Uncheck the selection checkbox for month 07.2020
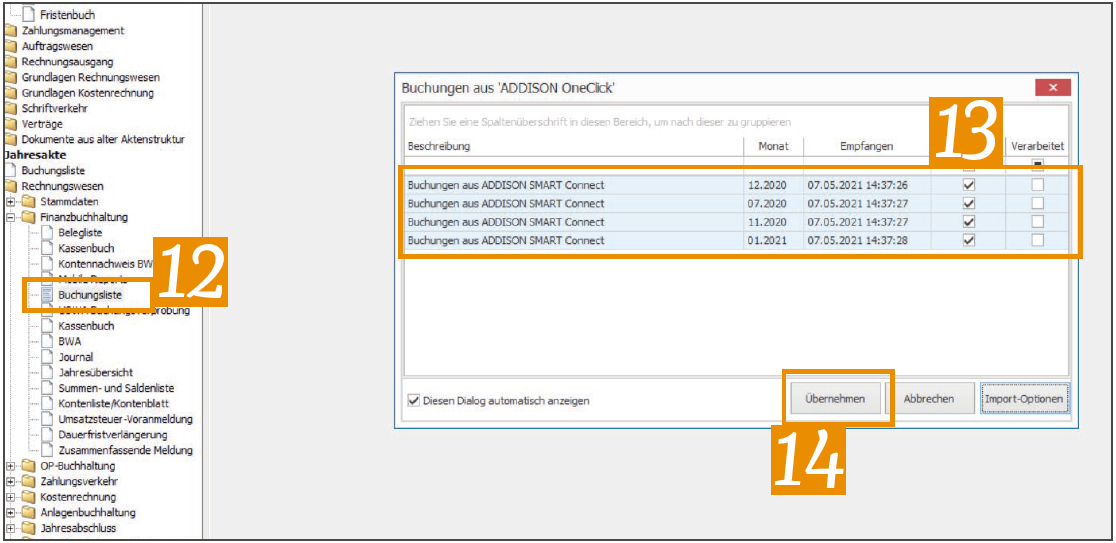 point(968,204)
